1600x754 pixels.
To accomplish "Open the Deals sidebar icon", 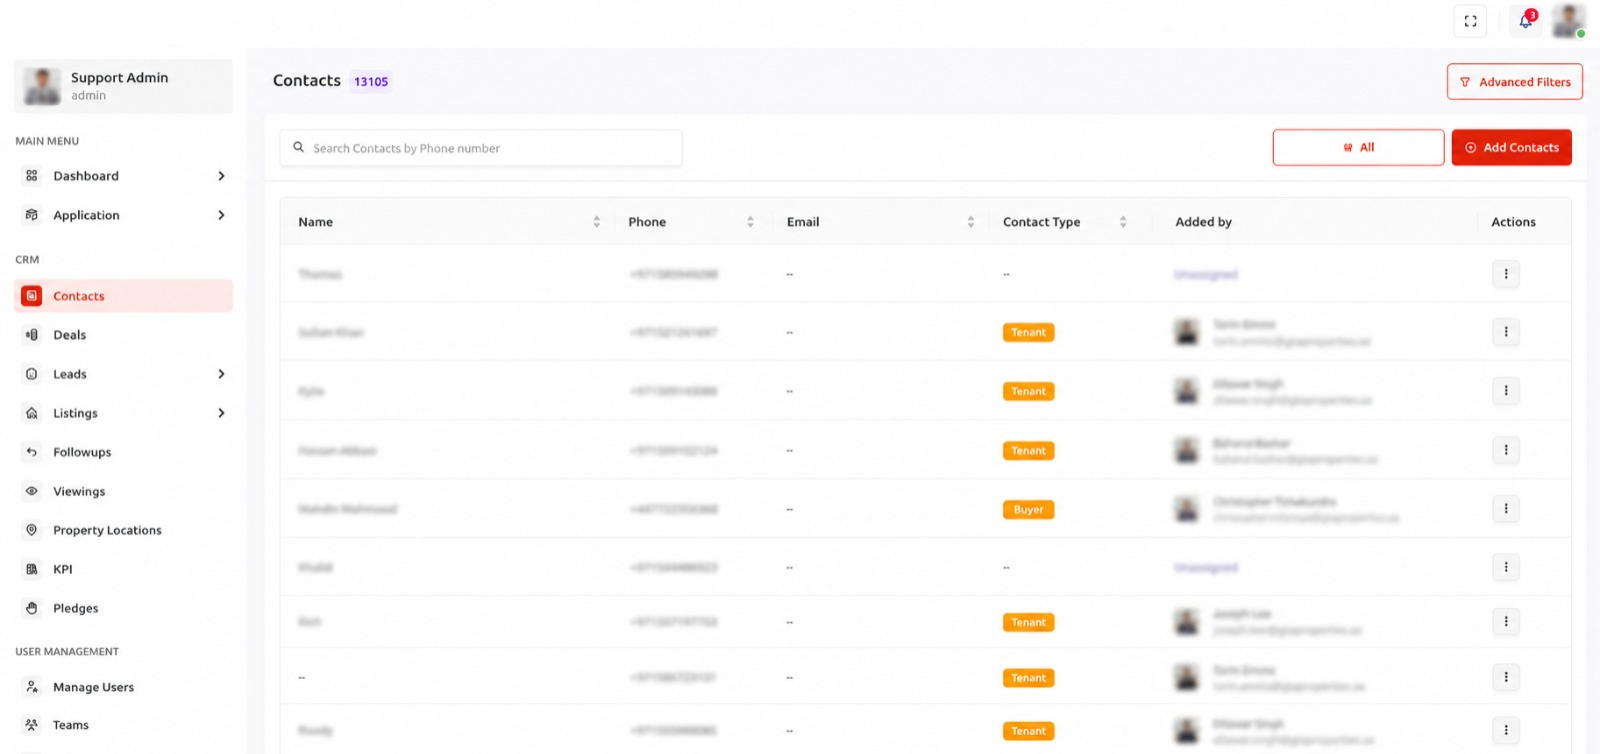I will (x=32, y=335).
